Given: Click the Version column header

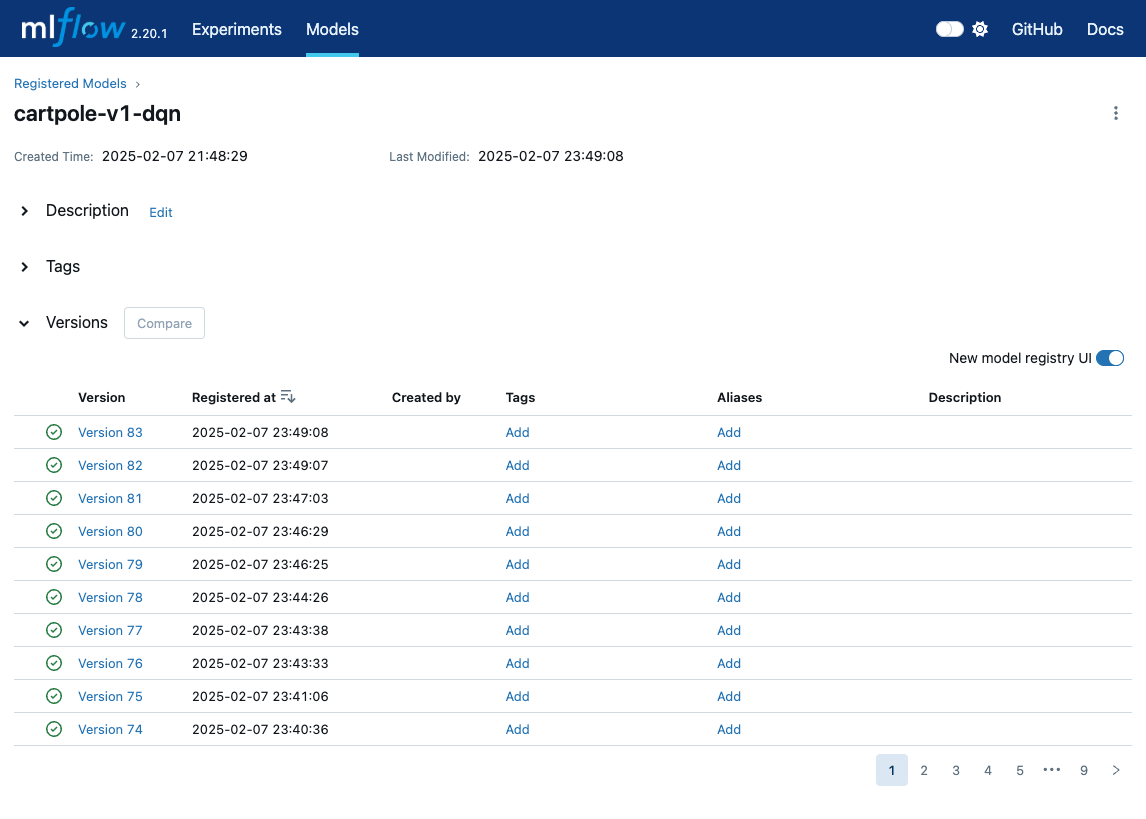Looking at the screenshot, I should [102, 397].
